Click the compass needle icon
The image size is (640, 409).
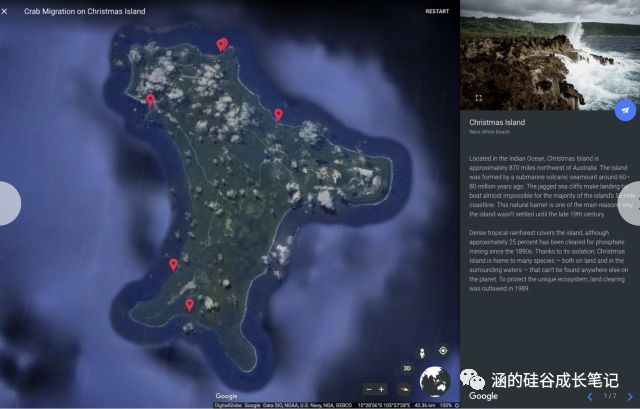[405, 389]
